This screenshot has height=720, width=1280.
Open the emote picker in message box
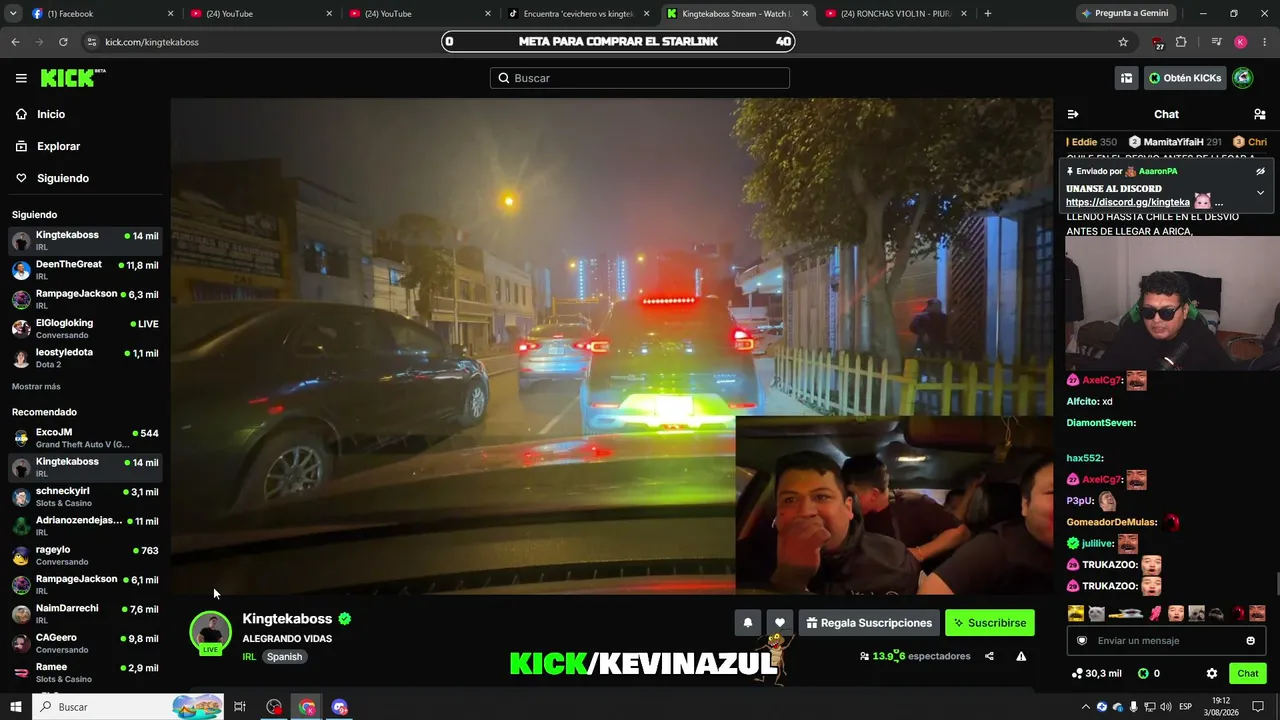point(1250,641)
